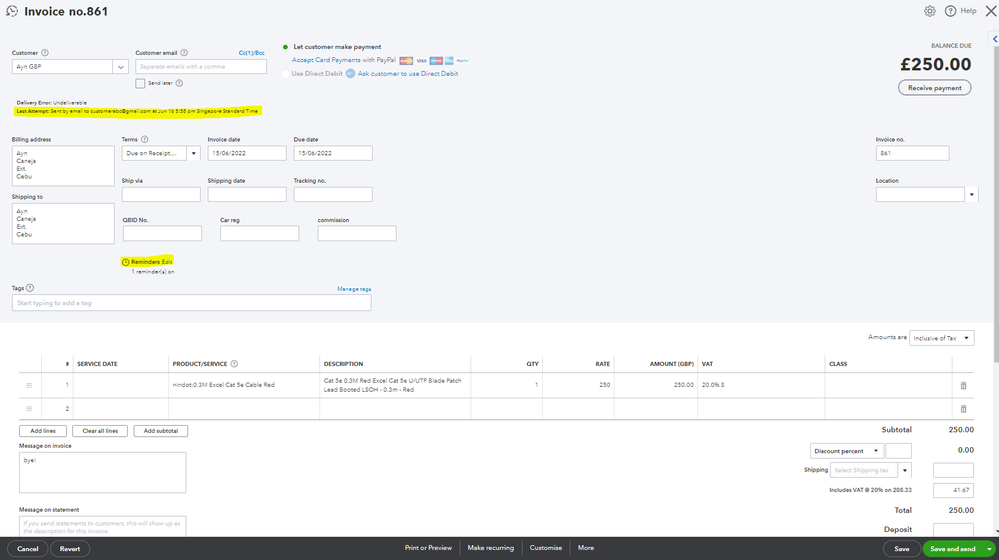999x560 pixels.
Task: Click Ask customer to use Direct Debit link
Action: (408, 74)
